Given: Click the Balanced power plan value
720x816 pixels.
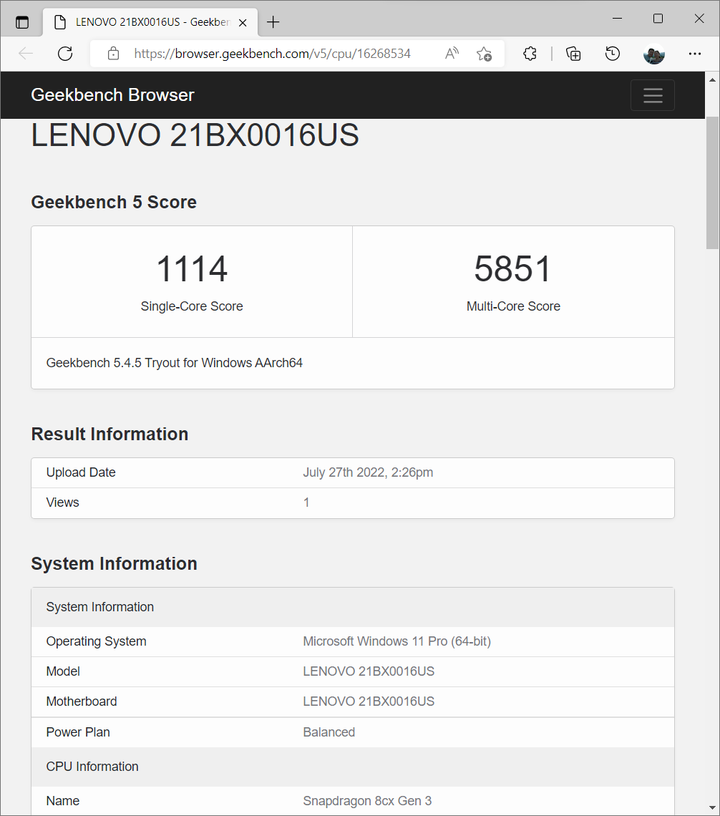Looking at the screenshot, I should point(329,732).
